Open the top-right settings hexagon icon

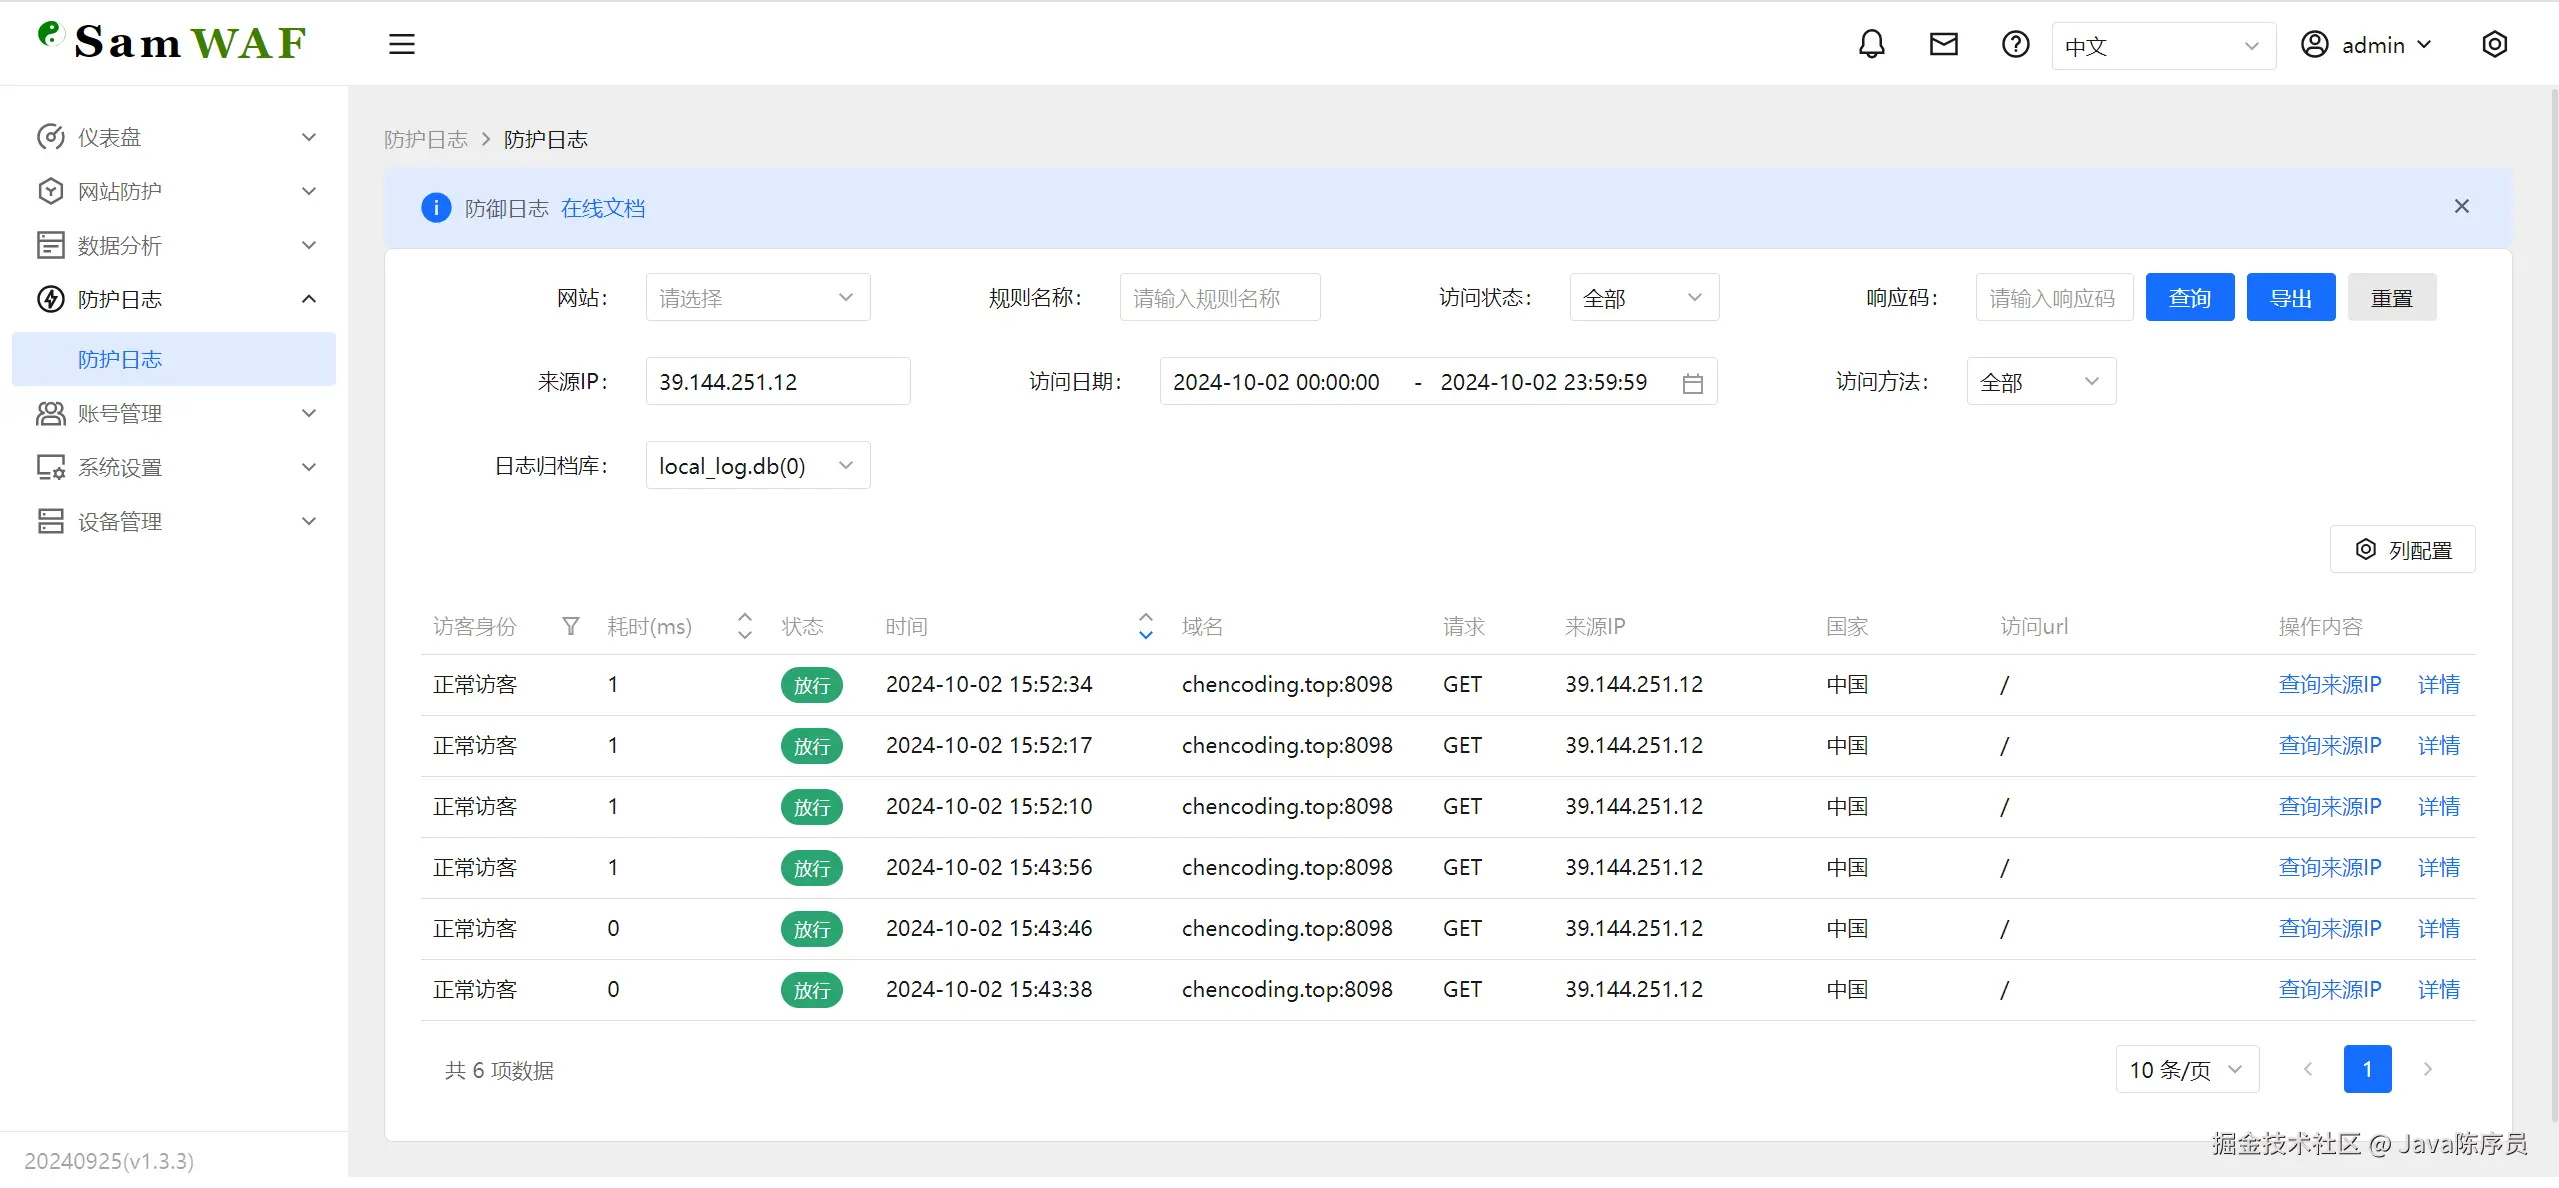pos(2494,44)
